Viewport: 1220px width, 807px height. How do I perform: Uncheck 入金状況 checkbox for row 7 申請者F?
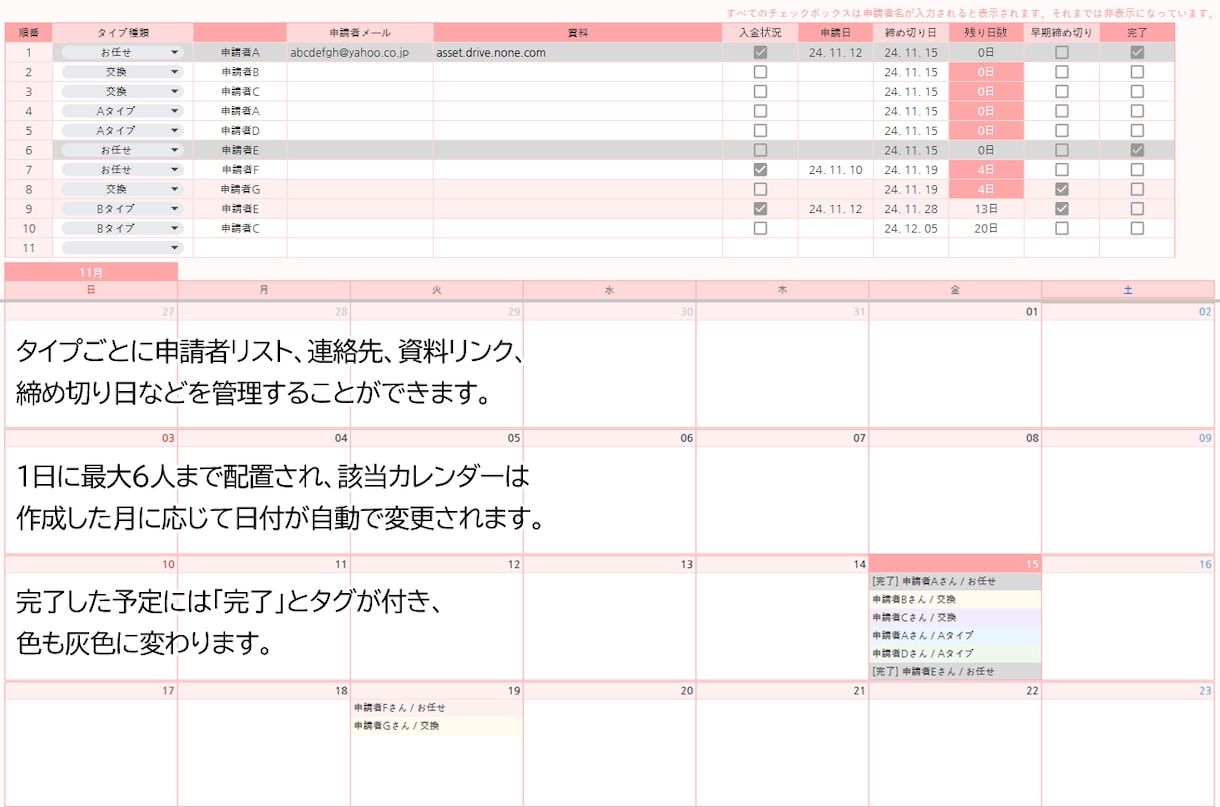click(x=760, y=169)
